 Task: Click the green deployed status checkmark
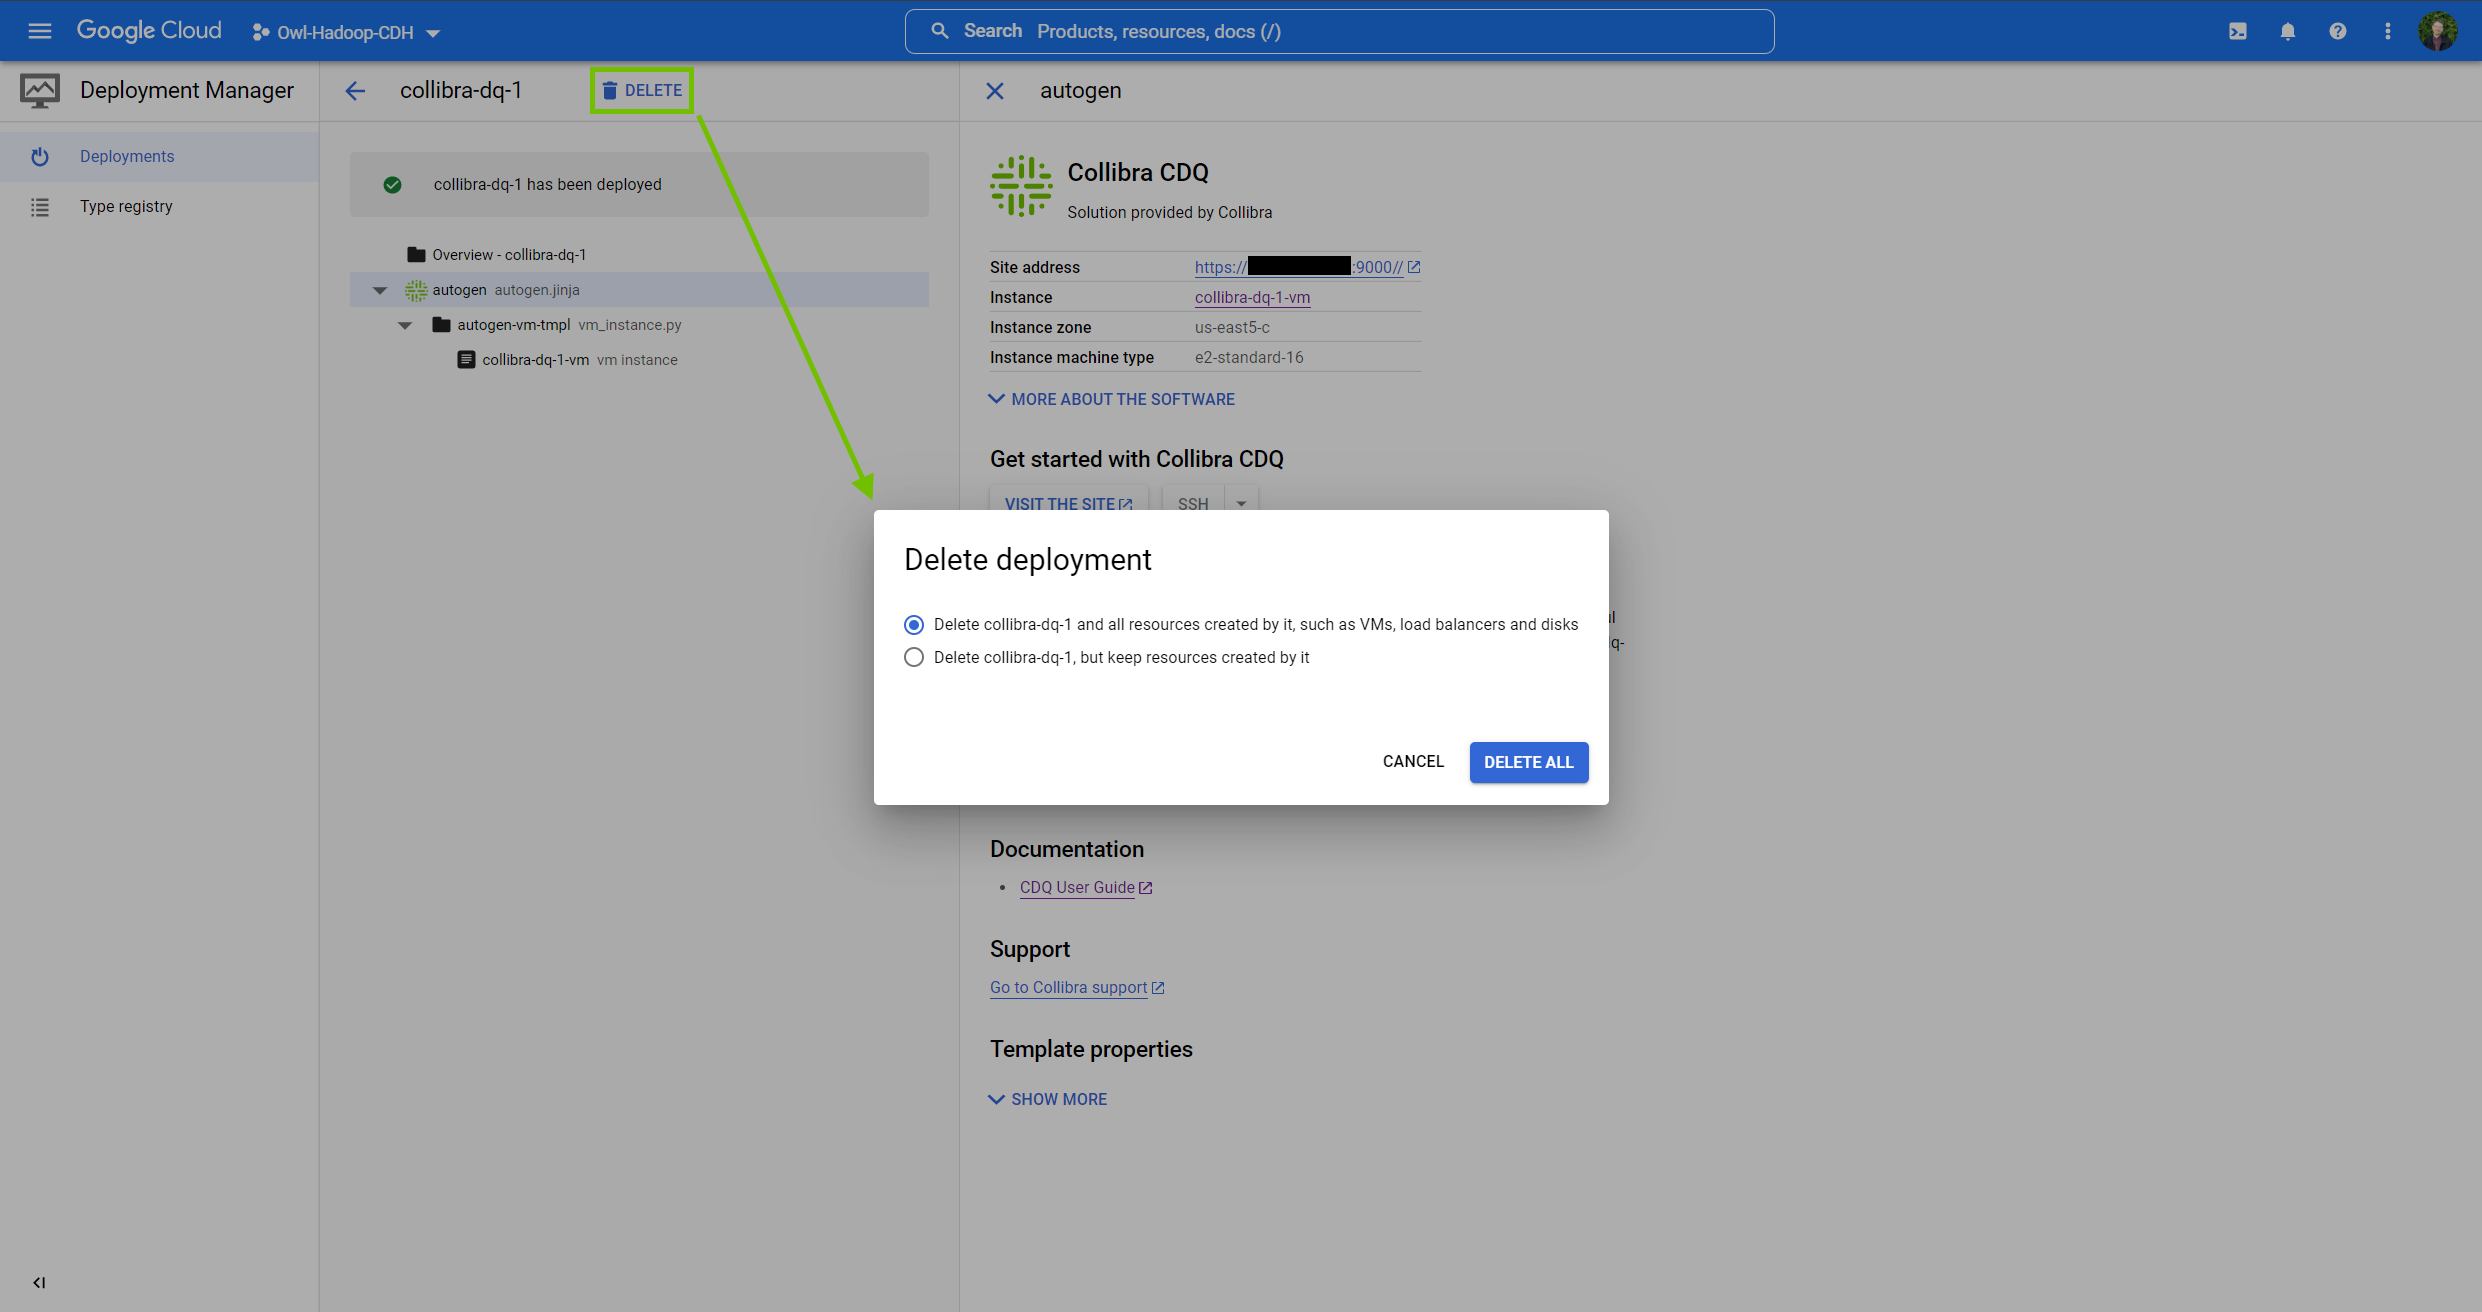[393, 185]
